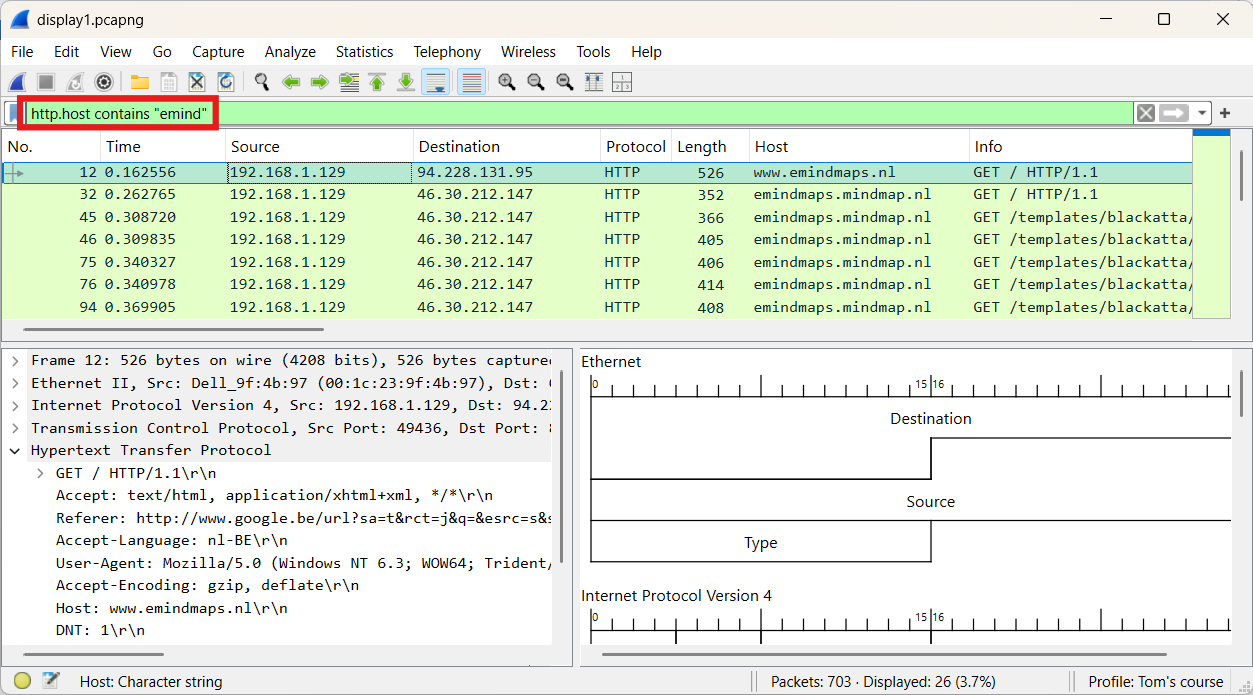The image size is (1253, 695).
Task: Add a display filter button with plus
Action: (x=1225, y=113)
